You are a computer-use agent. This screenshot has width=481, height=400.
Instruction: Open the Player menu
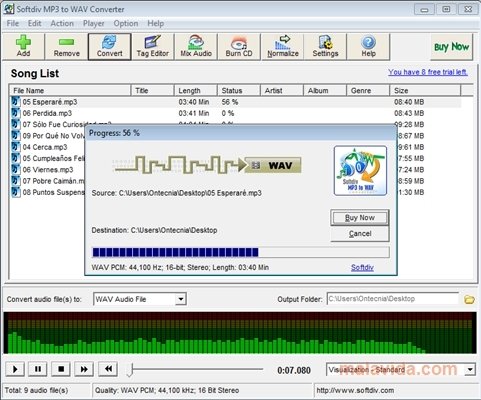[x=94, y=24]
